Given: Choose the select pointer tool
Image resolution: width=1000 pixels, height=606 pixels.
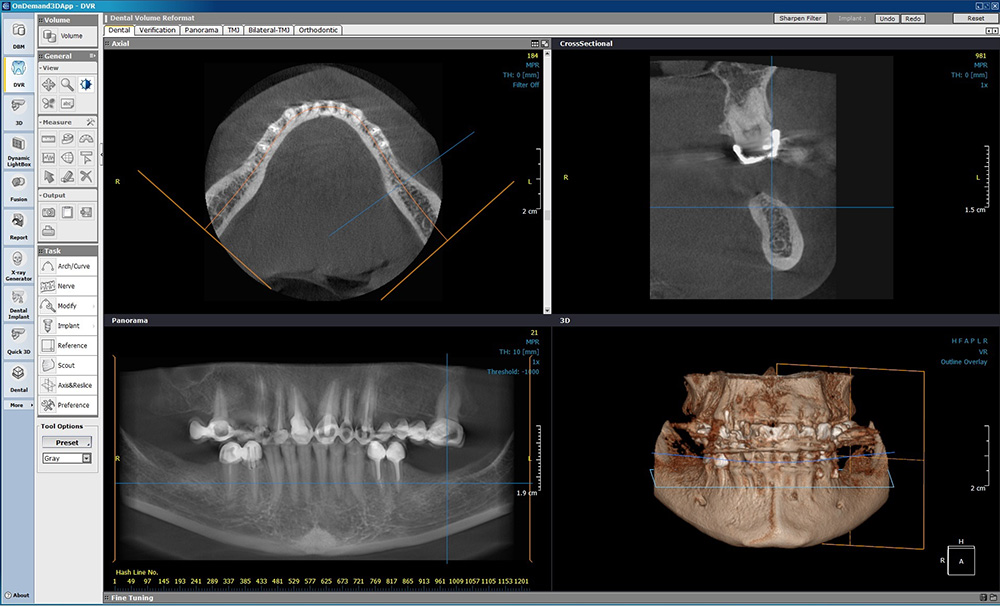Looking at the screenshot, I should (x=48, y=177).
